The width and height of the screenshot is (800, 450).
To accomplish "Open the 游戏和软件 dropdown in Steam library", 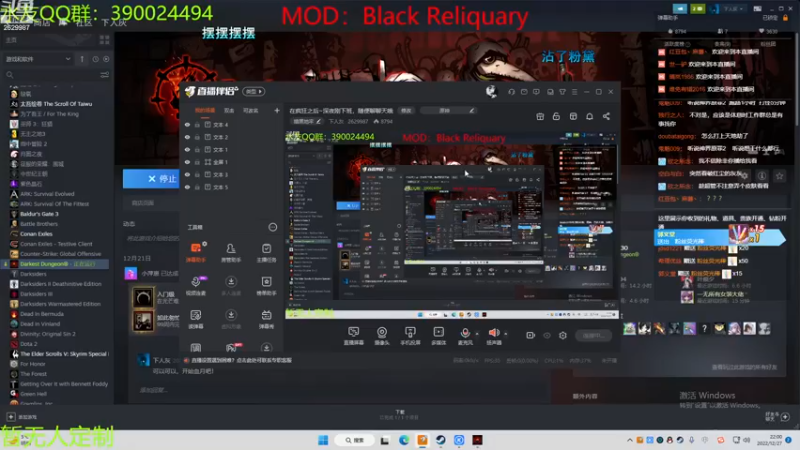I will [x=38, y=59].
